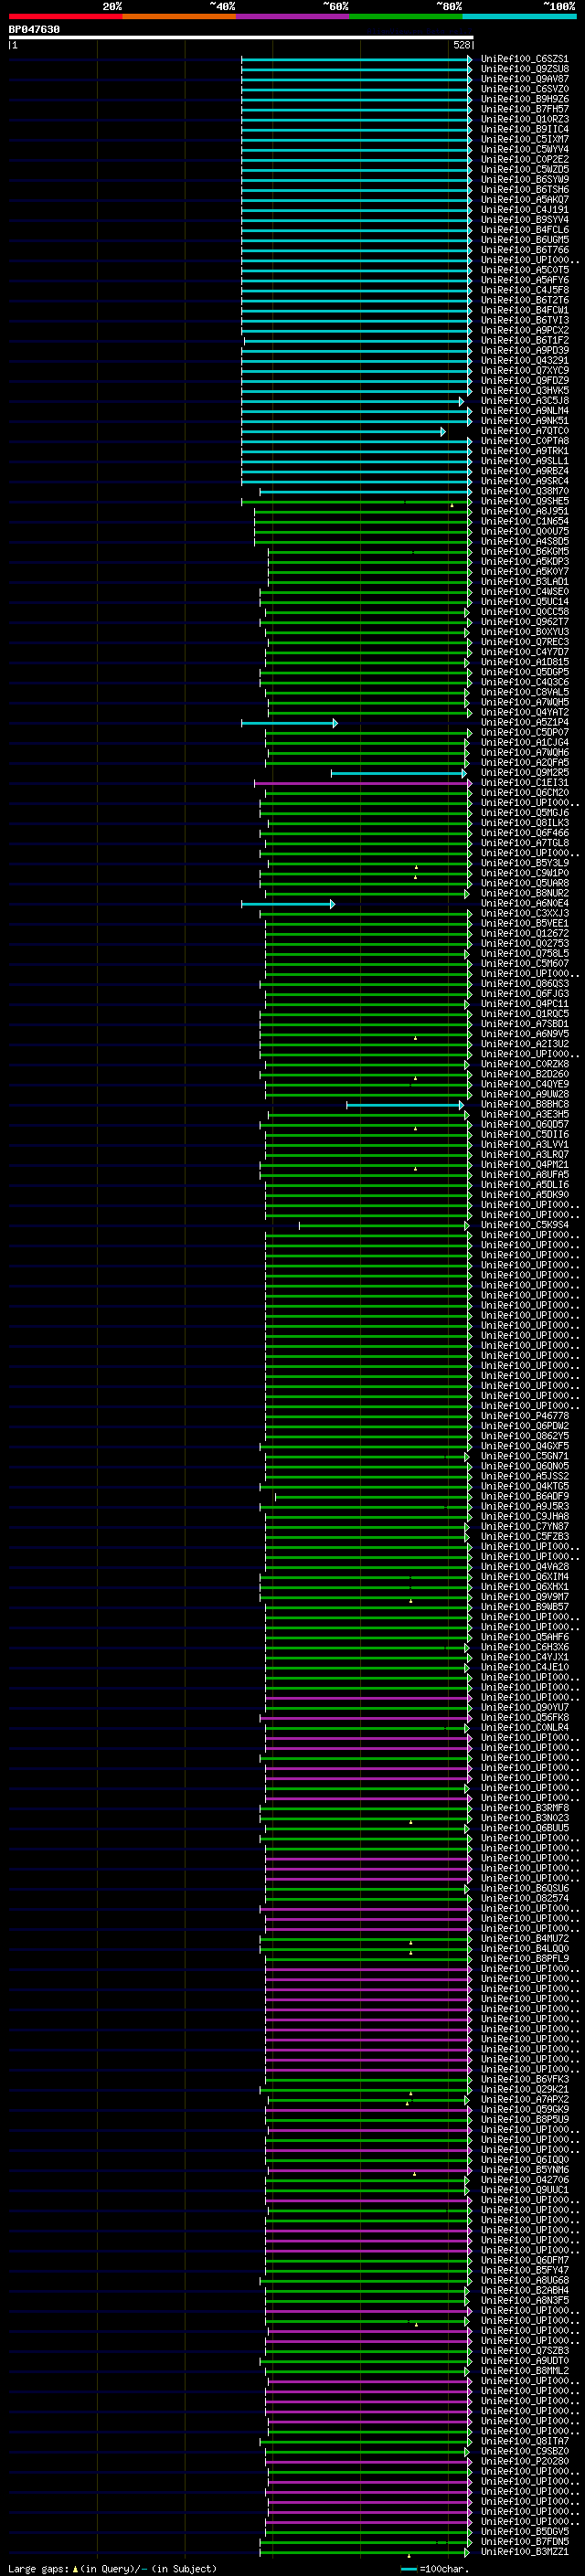
Task: Open hit UniRef100_C4J191
Action: click(x=524, y=210)
